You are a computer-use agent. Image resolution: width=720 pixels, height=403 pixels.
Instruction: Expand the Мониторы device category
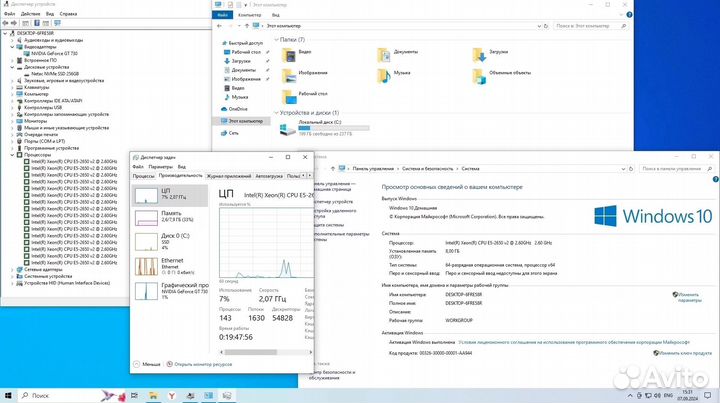(13, 120)
